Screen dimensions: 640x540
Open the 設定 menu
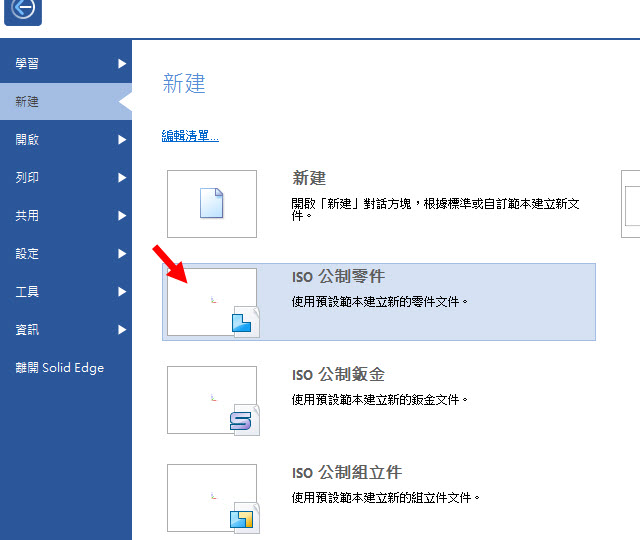(x=66, y=253)
